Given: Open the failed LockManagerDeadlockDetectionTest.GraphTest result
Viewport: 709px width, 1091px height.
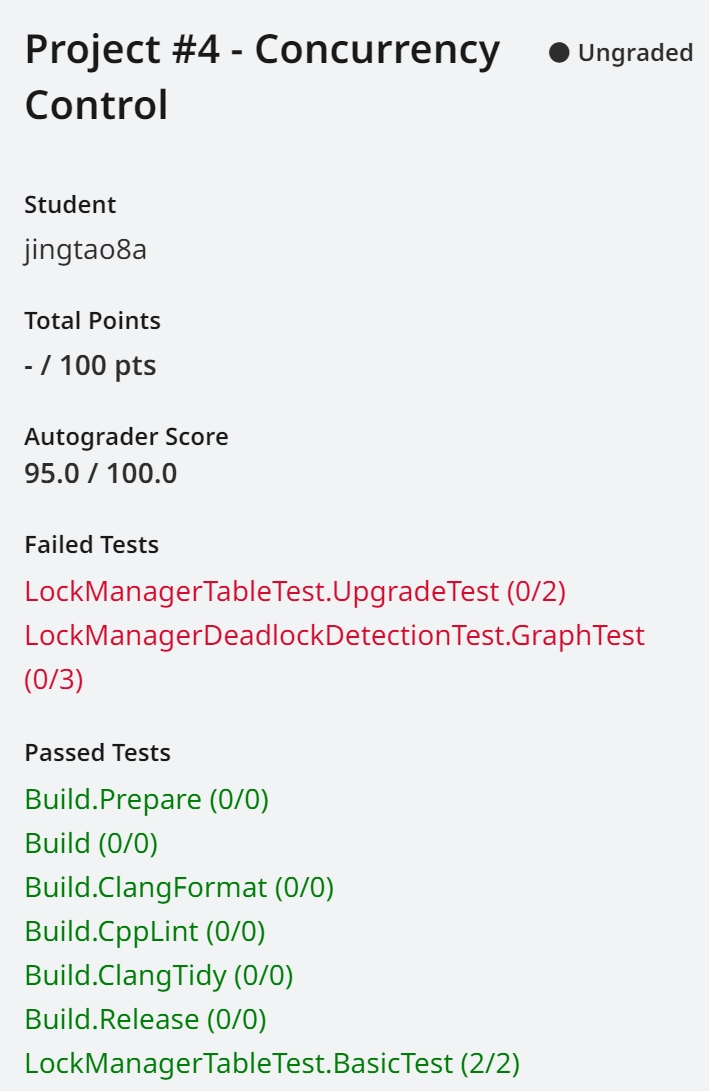Looking at the screenshot, I should pos(335,657).
